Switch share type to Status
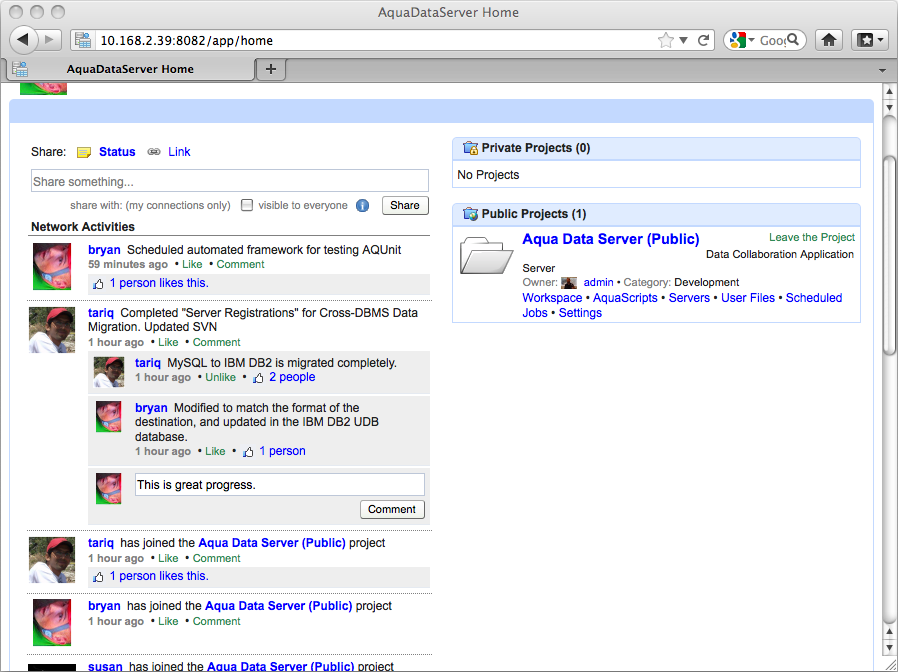Image resolution: width=898 pixels, height=672 pixels. click(x=117, y=152)
